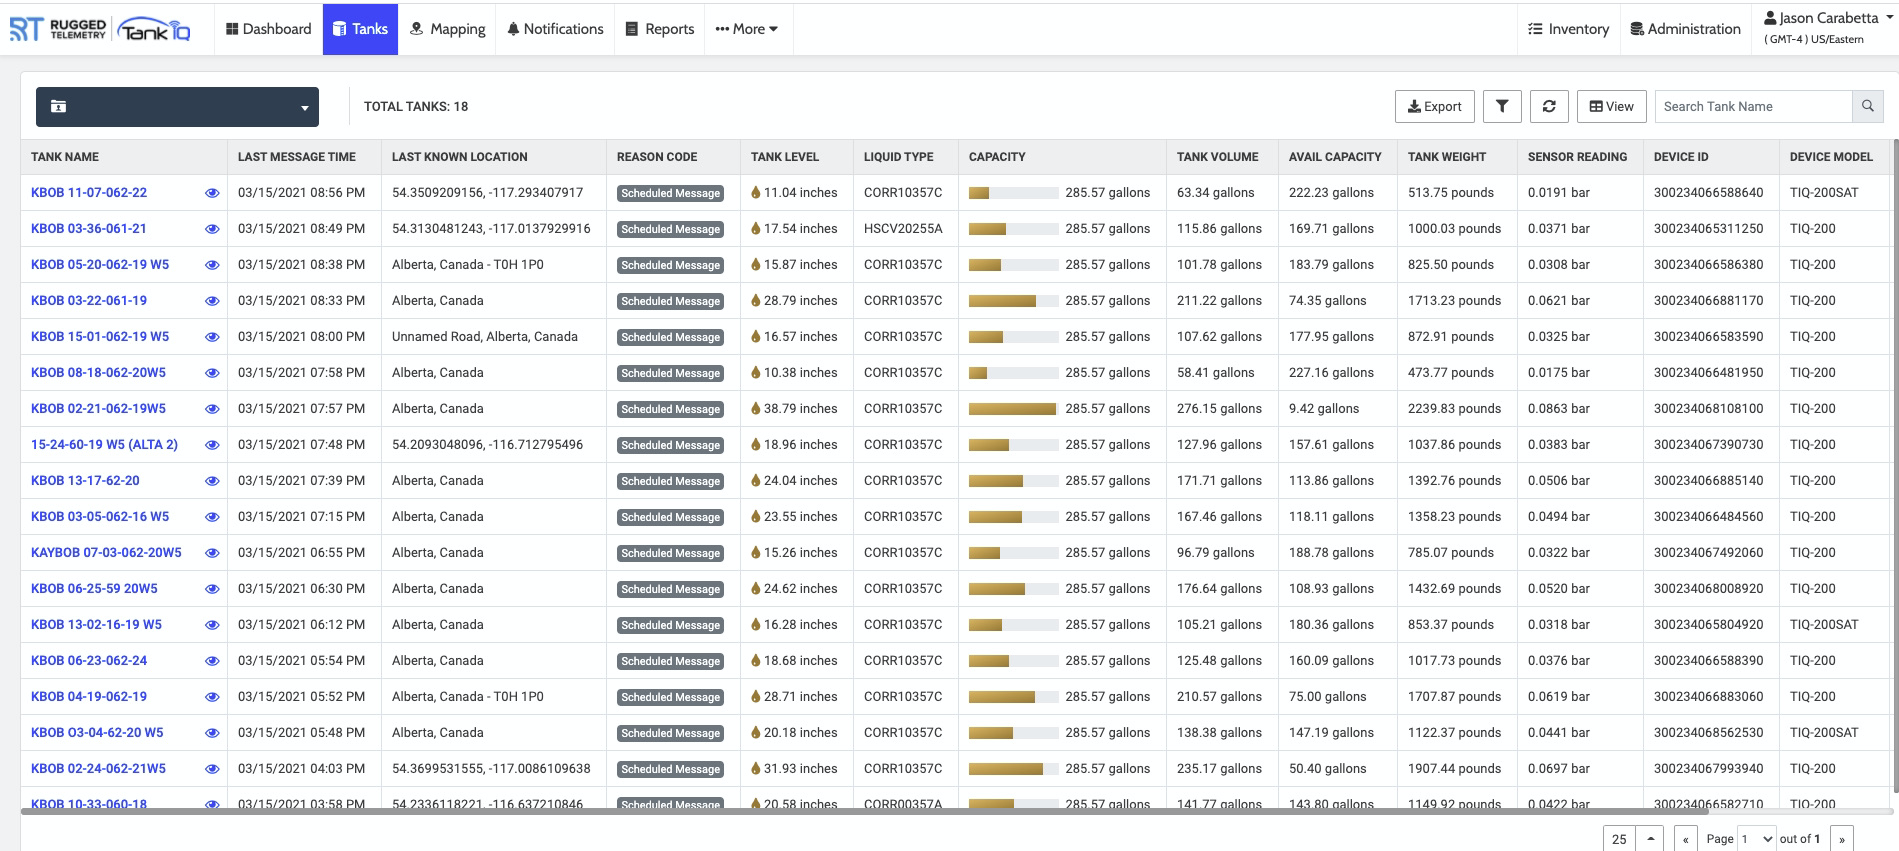Screen dimensions: 1899x851
Task: Open the KBOB 02-21-062-19W5 tank link
Action: point(98,409)
